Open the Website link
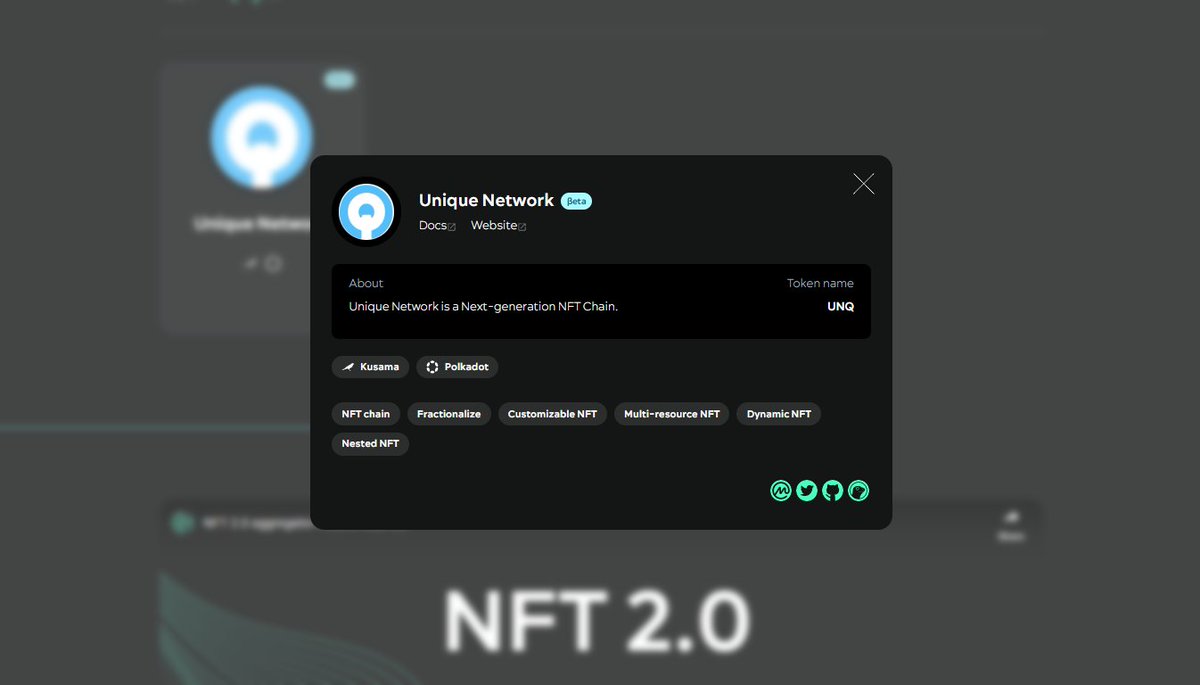Image resolution: width=1200 pixels, height=685 pixels. click(498, 226)
